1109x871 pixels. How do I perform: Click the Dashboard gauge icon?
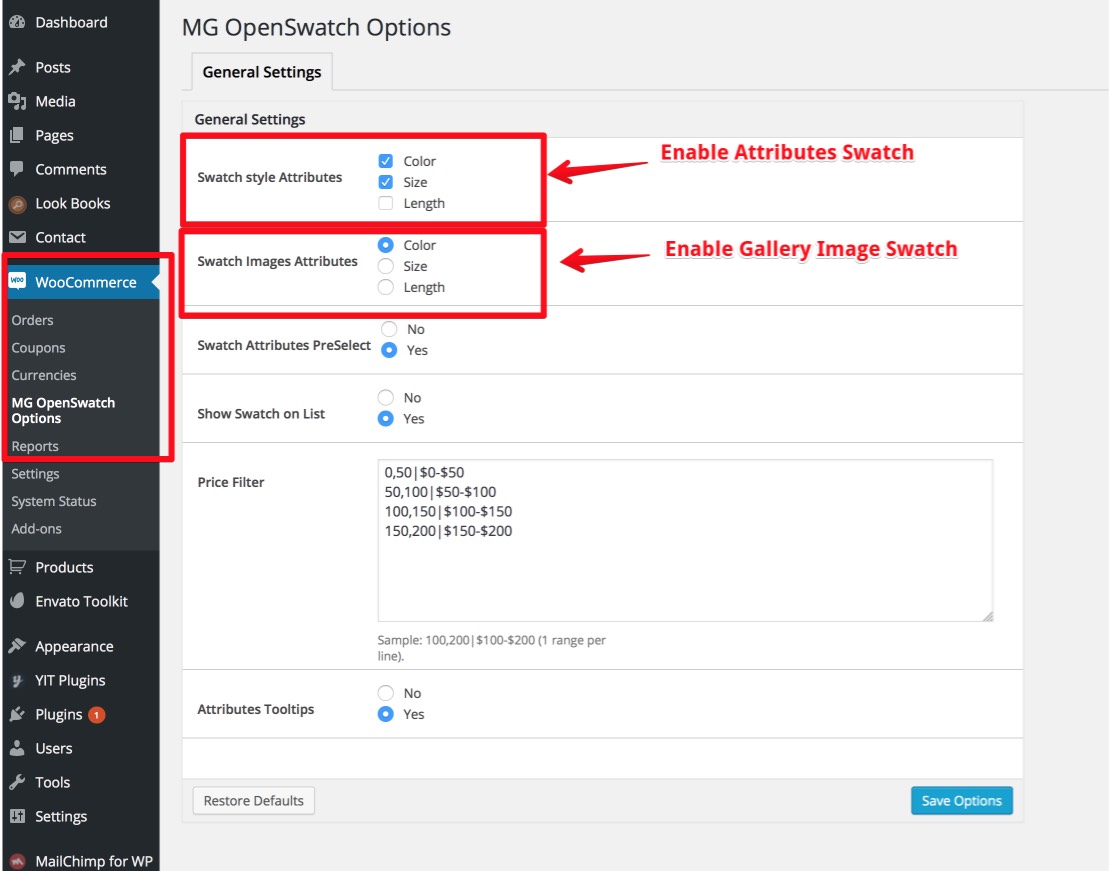click(17, 22)
